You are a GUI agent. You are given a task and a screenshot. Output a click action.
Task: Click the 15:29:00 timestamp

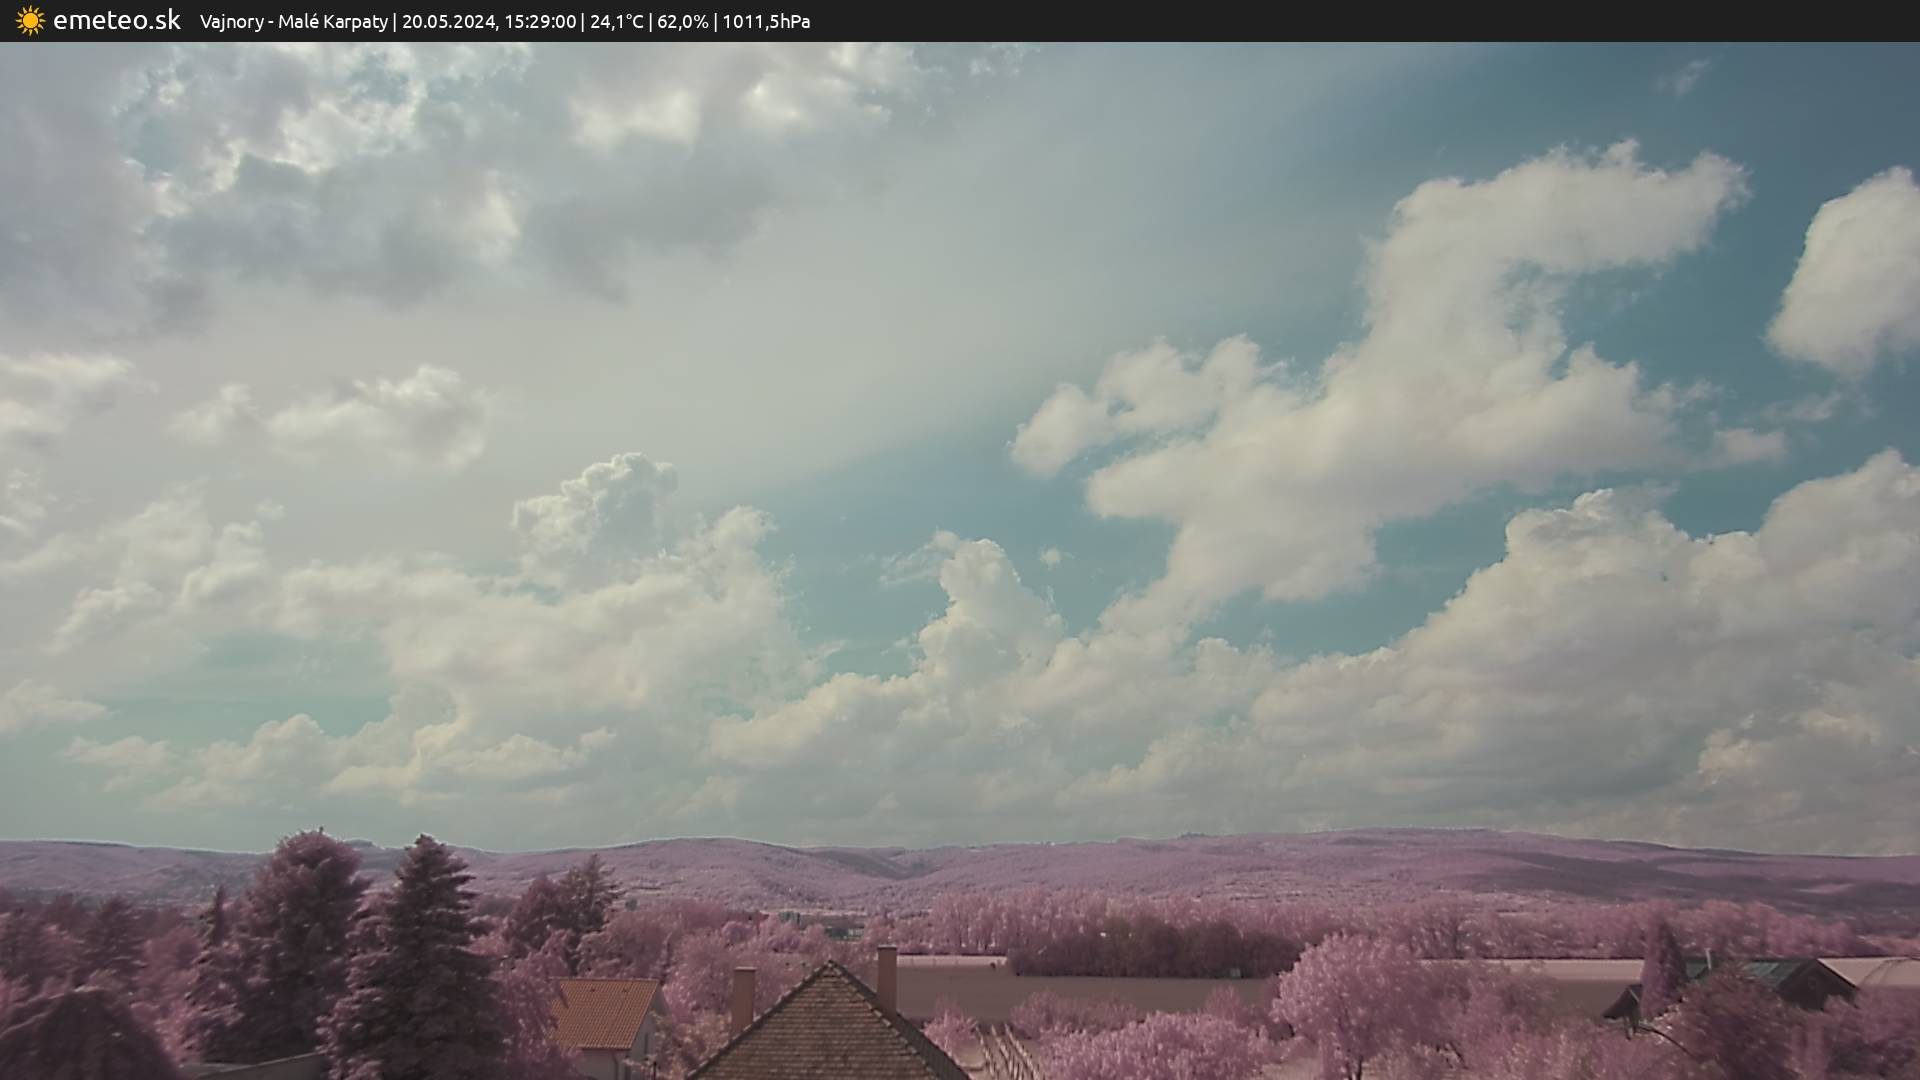pos(540,21)
